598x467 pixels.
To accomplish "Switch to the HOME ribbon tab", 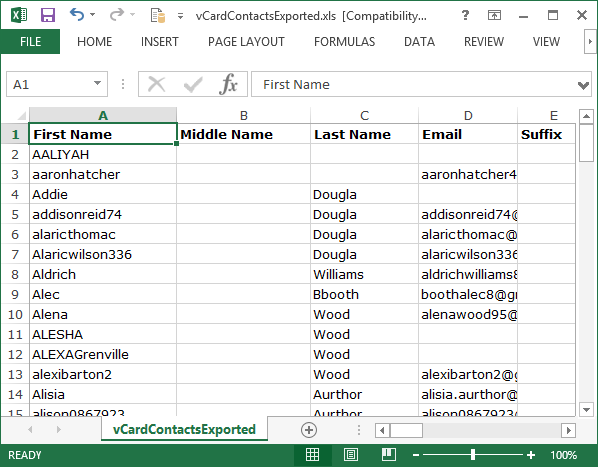I will tap(95, 42).
